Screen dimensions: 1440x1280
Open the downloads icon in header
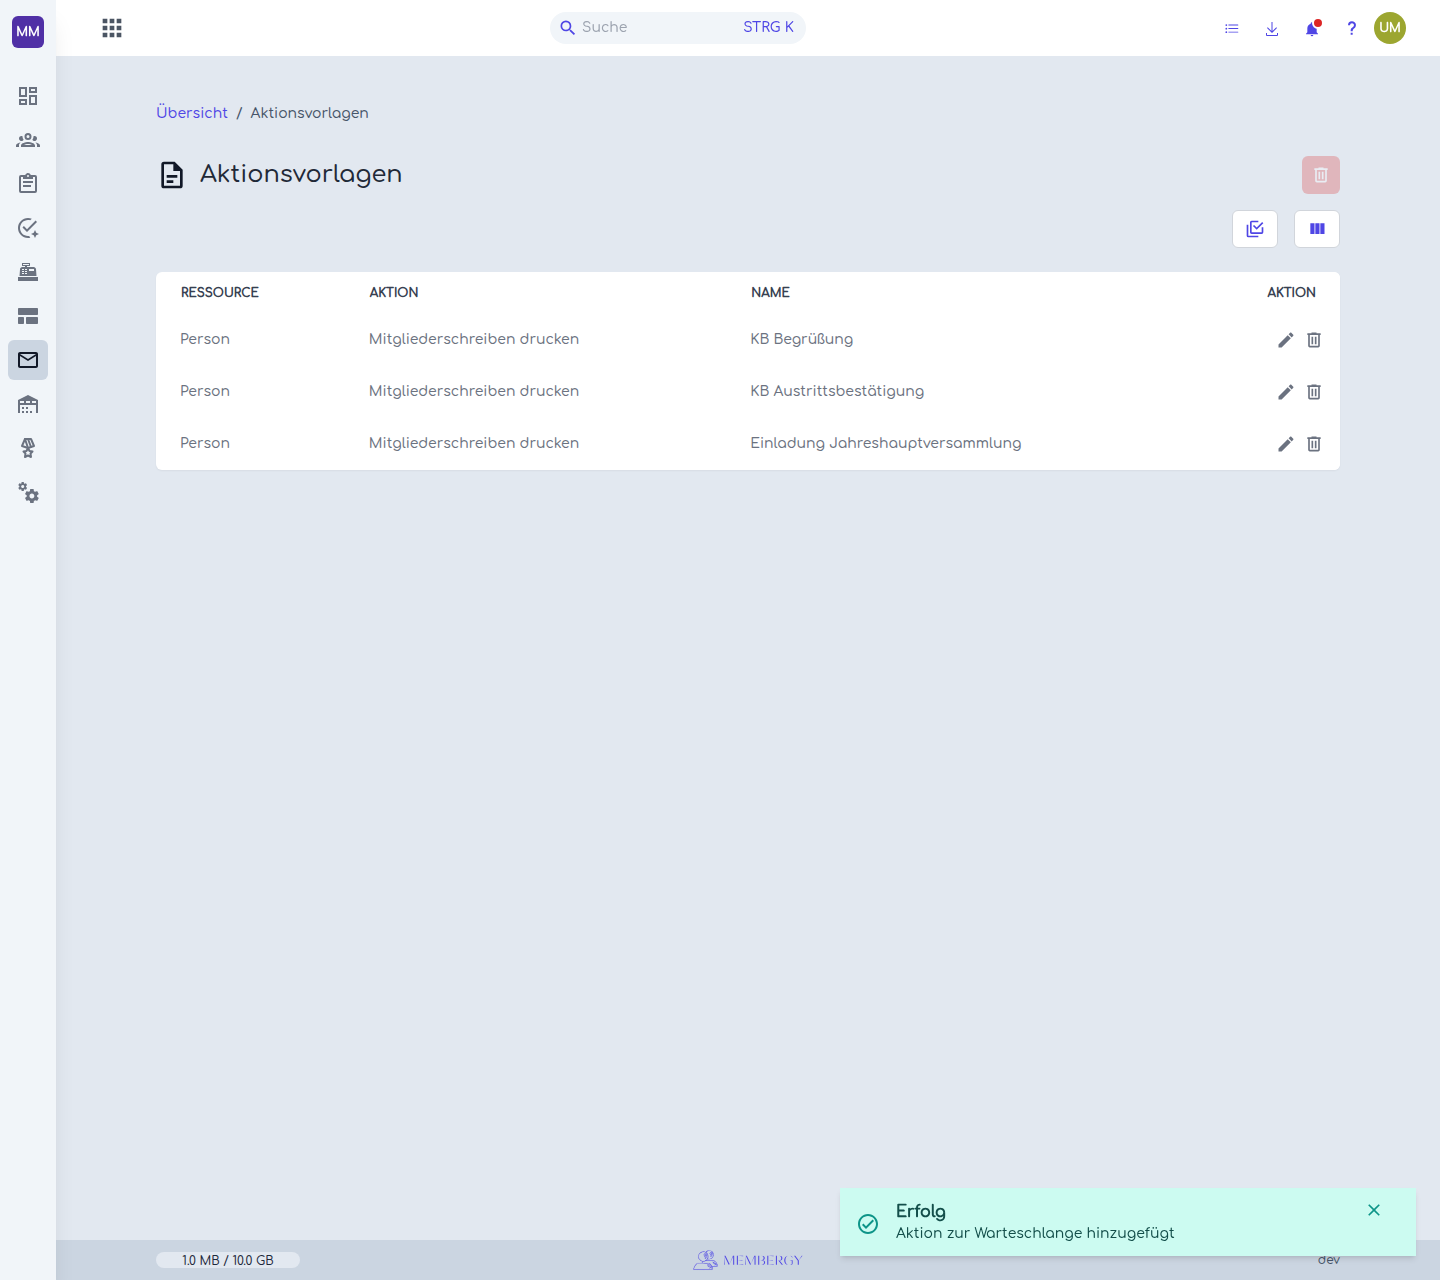pyautogui.click(x=1272, y=29)
